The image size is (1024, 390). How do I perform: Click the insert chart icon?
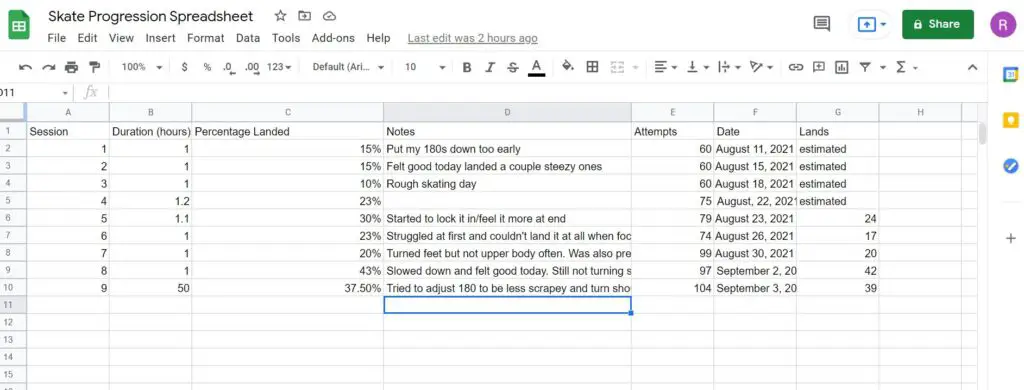[x=842, y=67]
